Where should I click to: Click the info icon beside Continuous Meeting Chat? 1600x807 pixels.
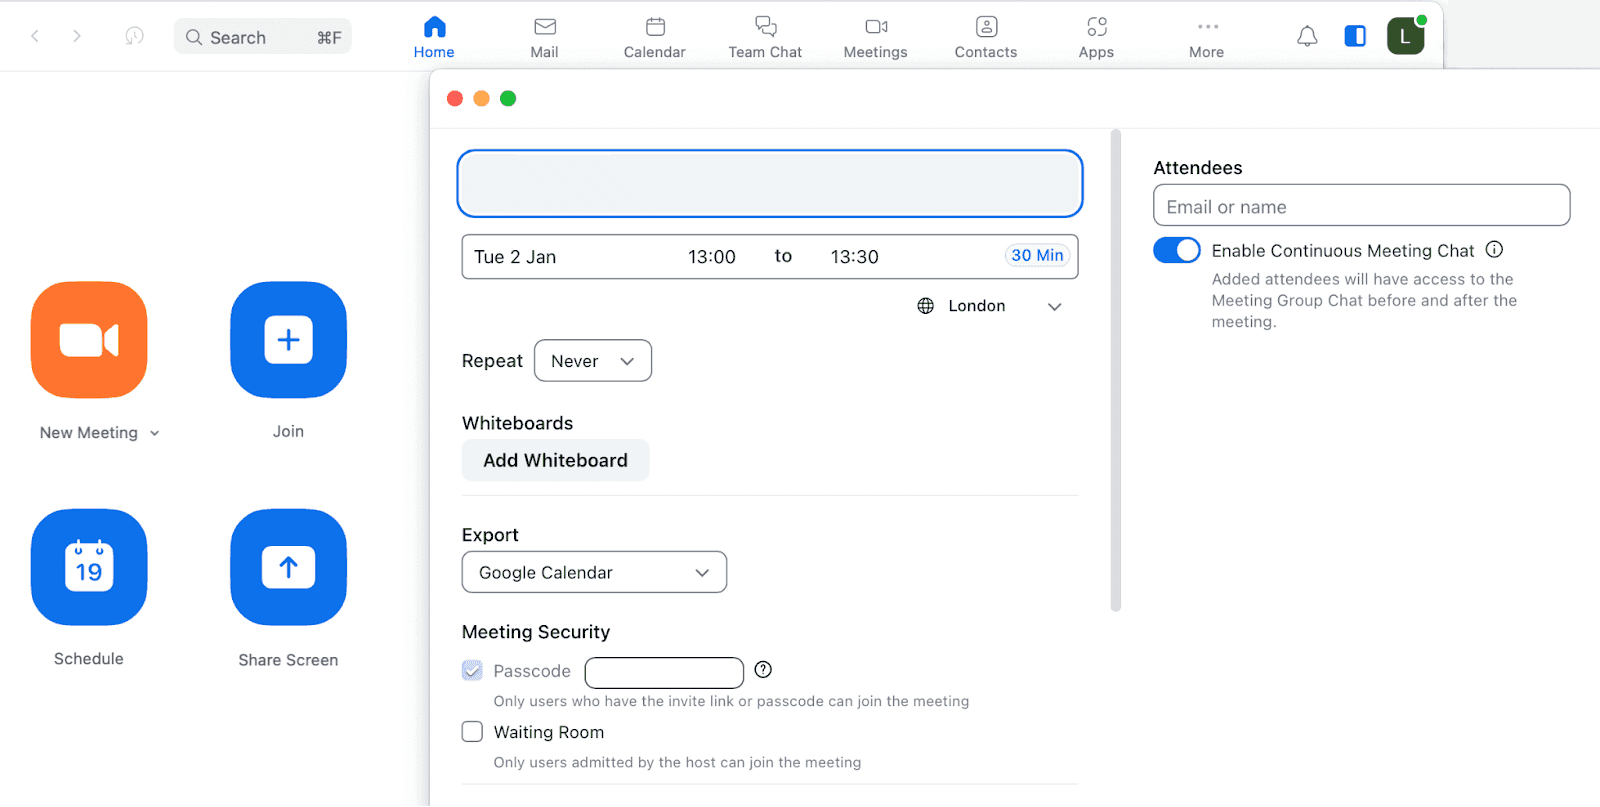[x=1494, y=250]
